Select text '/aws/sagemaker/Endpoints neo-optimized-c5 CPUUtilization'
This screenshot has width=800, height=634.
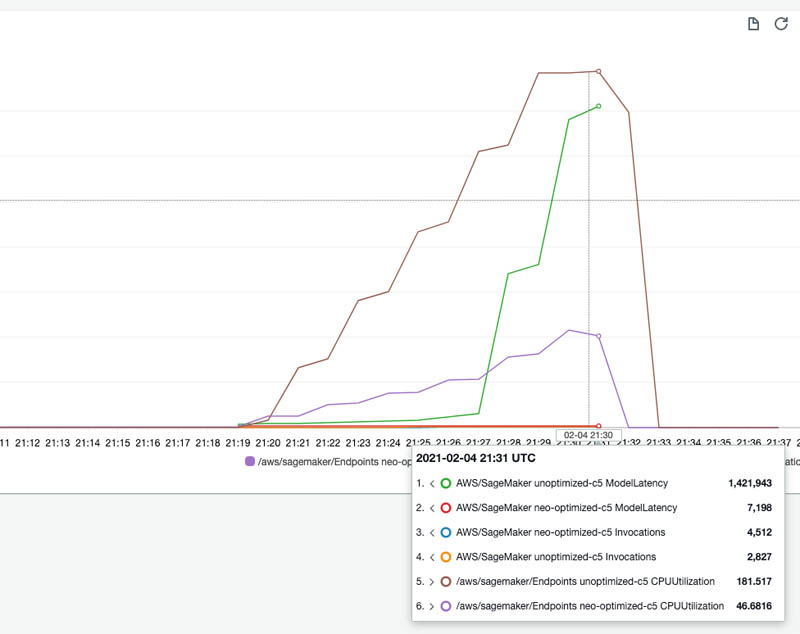click(x=590, y=606)
